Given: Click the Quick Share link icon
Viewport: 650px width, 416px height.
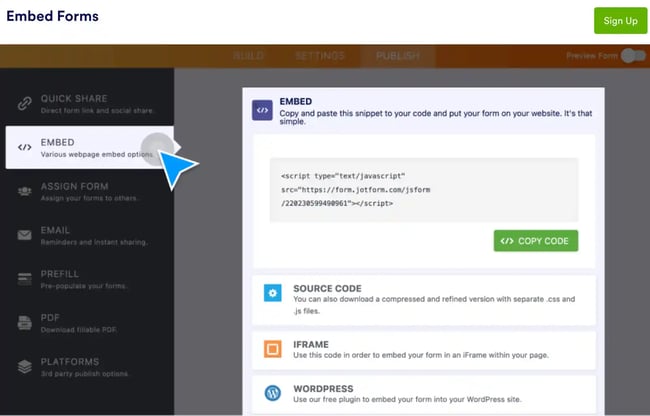Looking at the screenshot, I should tap(25, 103).
